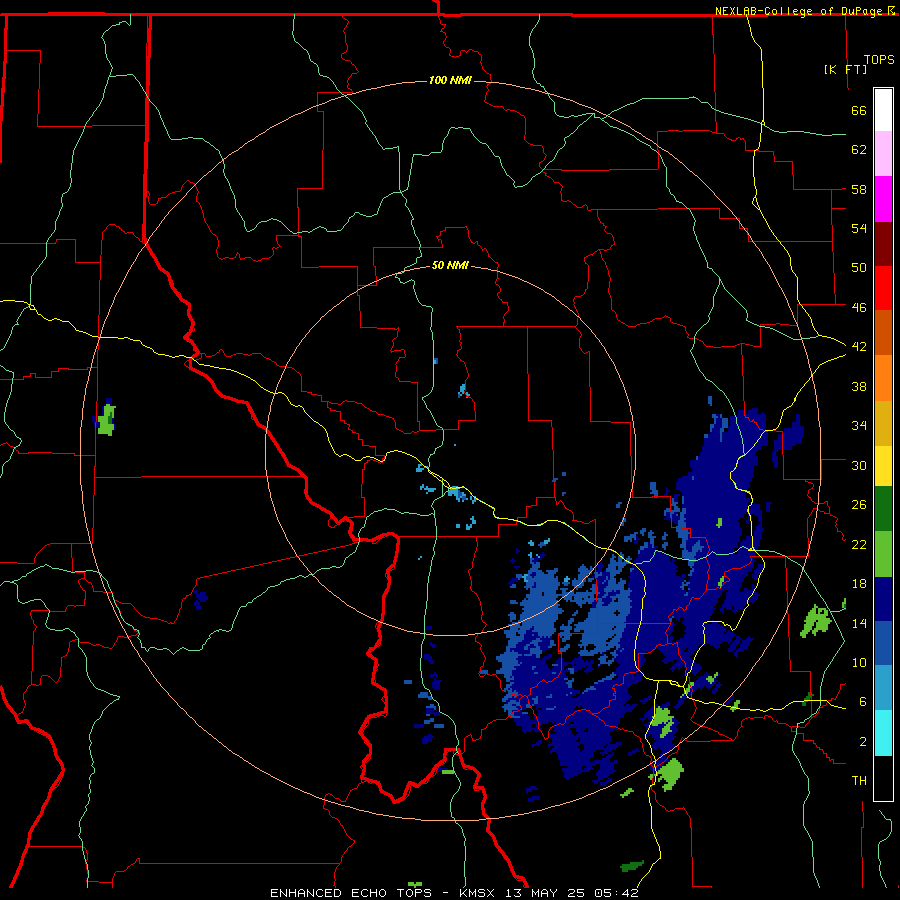Click the '62' legend value

(859, 150)
